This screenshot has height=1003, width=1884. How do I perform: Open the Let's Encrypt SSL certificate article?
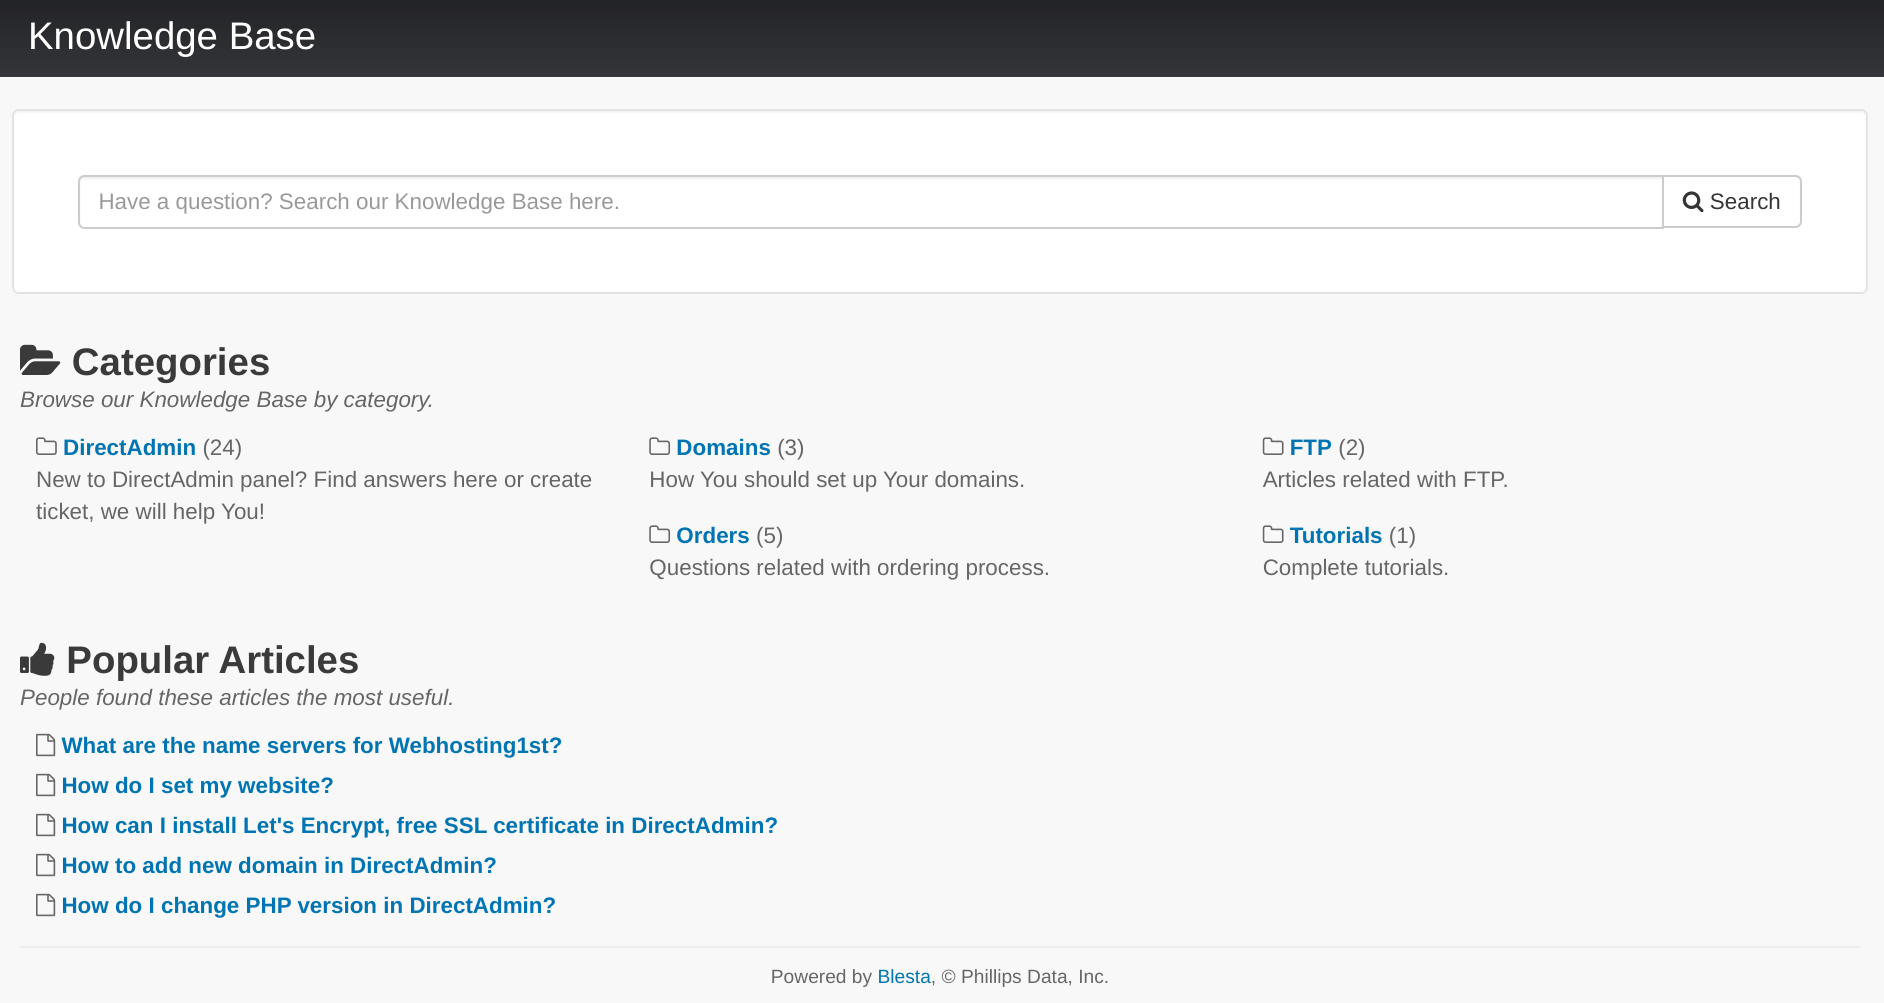[x=419, y=825]
